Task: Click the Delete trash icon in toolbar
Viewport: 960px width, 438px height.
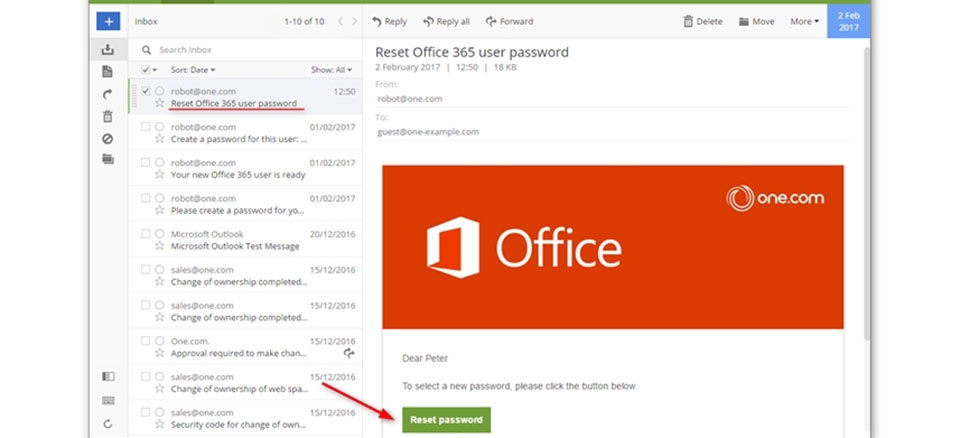Action: point(688,21)
